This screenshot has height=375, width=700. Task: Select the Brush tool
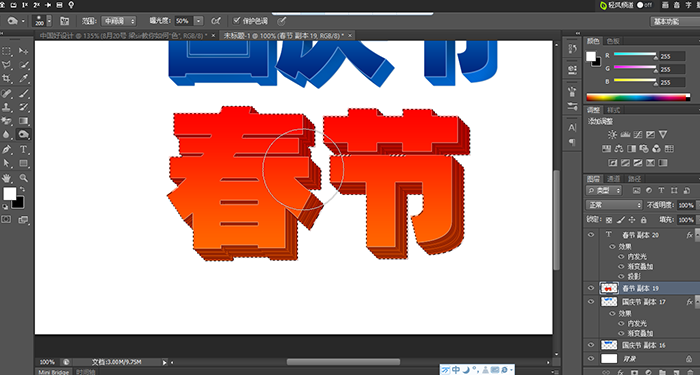[23, 93]
